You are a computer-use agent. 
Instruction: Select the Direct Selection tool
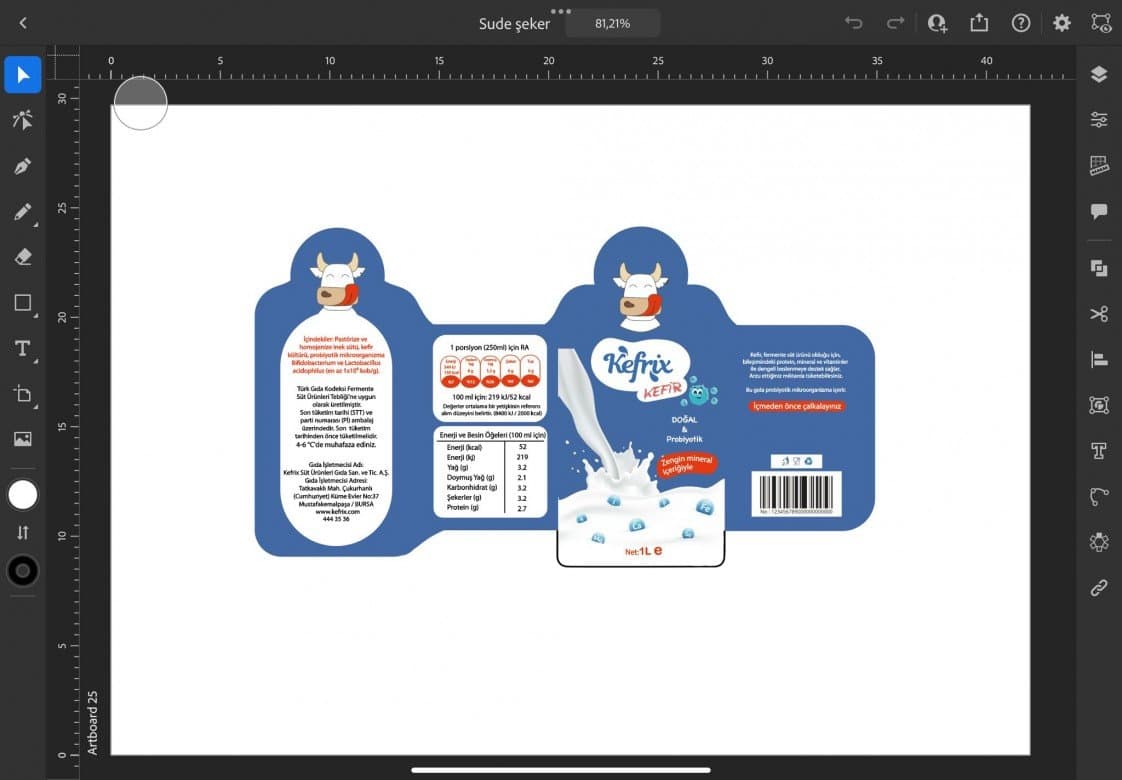coord(23,120)
